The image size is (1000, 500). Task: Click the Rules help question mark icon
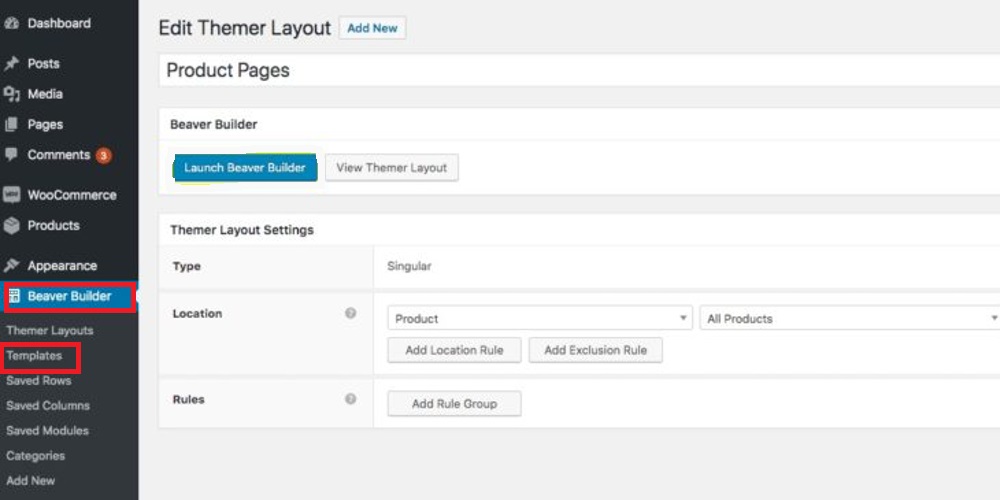coord(350,399)
